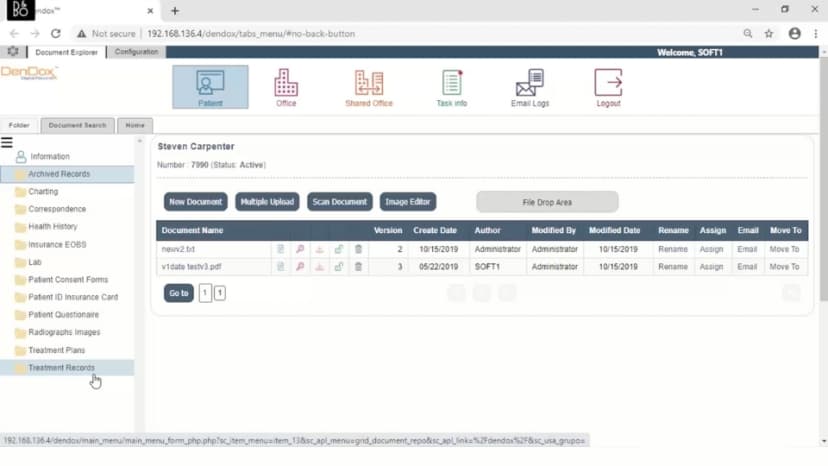Click download icon for neuv2.txt row
Viewport: 828px width, 466px height.
click(x=320, y=249)
